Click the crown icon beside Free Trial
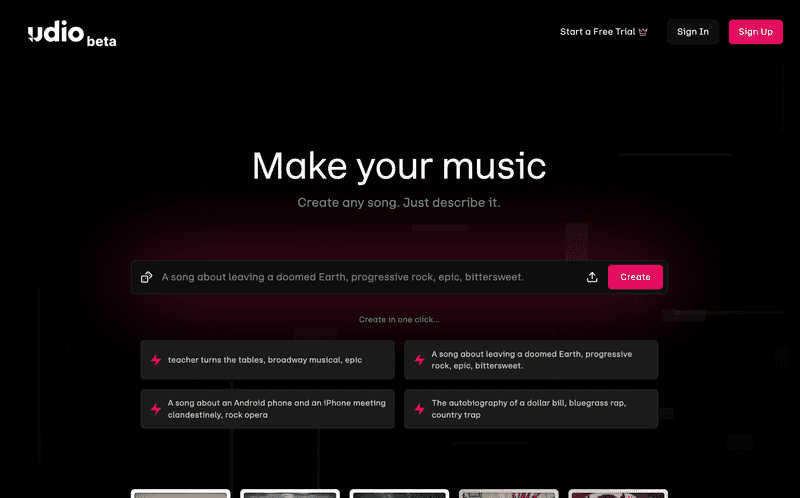Image resolution: width=800 pixels, height=498 pixels. (x=643, y=32)
